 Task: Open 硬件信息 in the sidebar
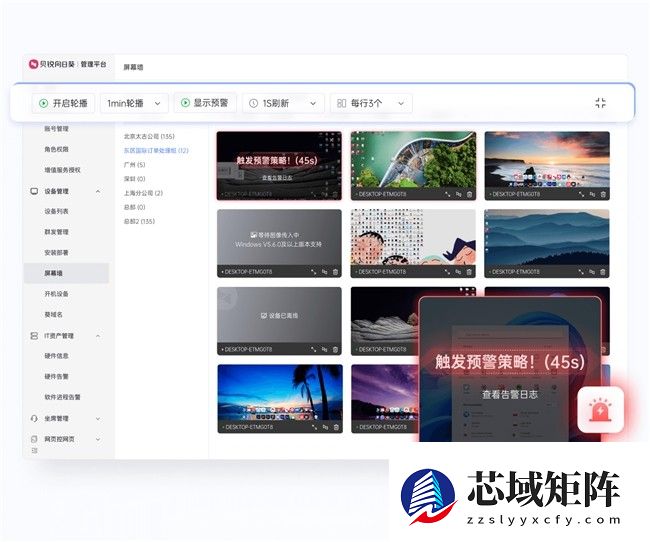pos(56,355)
